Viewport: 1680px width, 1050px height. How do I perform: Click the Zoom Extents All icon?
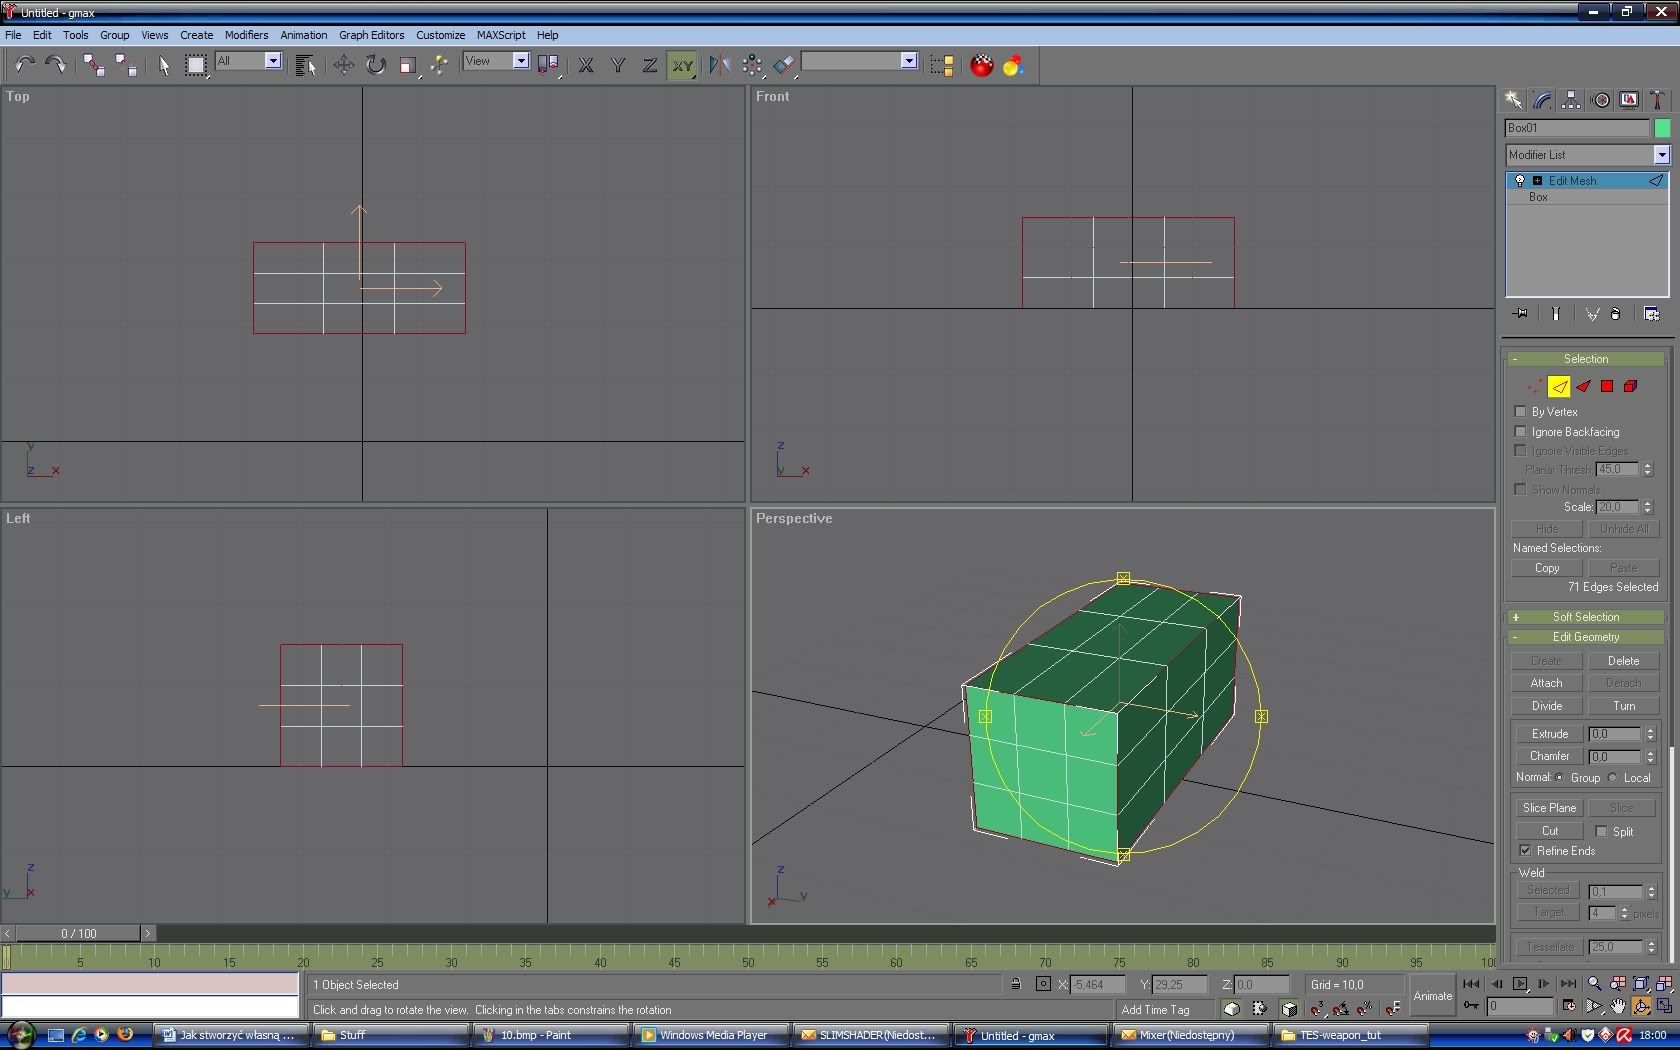[1664, 984]
